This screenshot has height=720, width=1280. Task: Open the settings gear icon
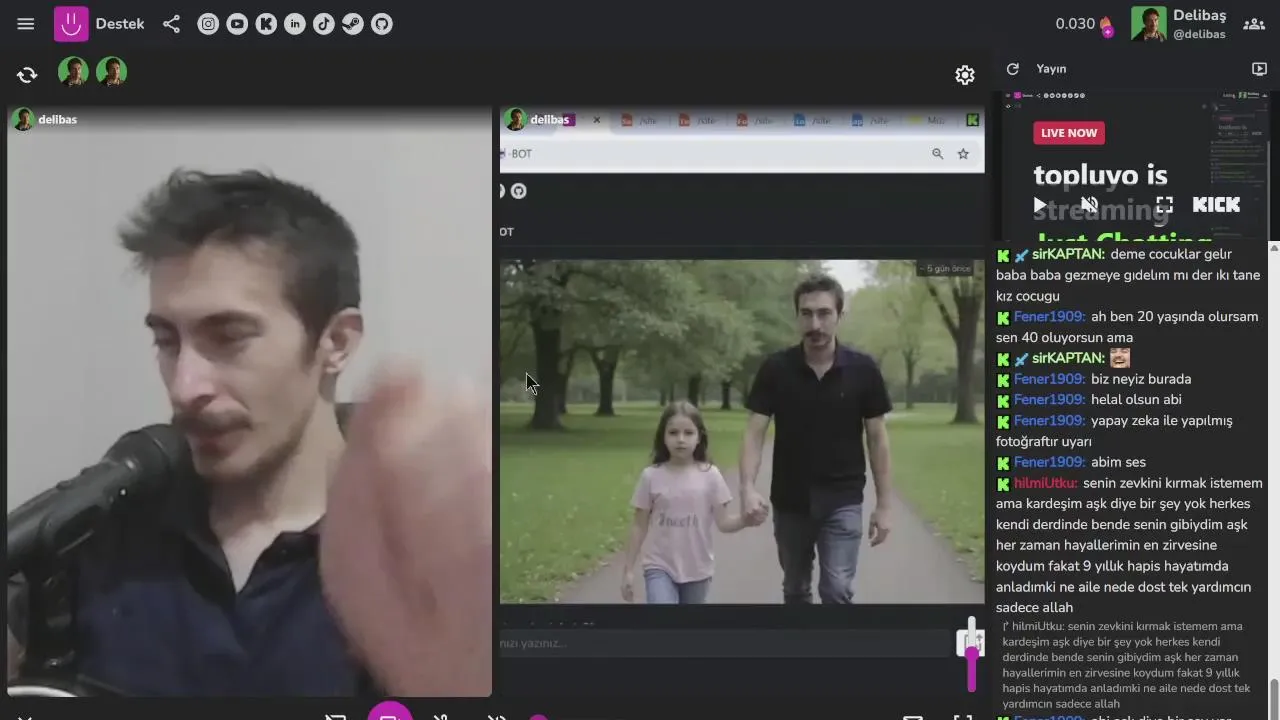pyautogui.click(x=965, y=75)
